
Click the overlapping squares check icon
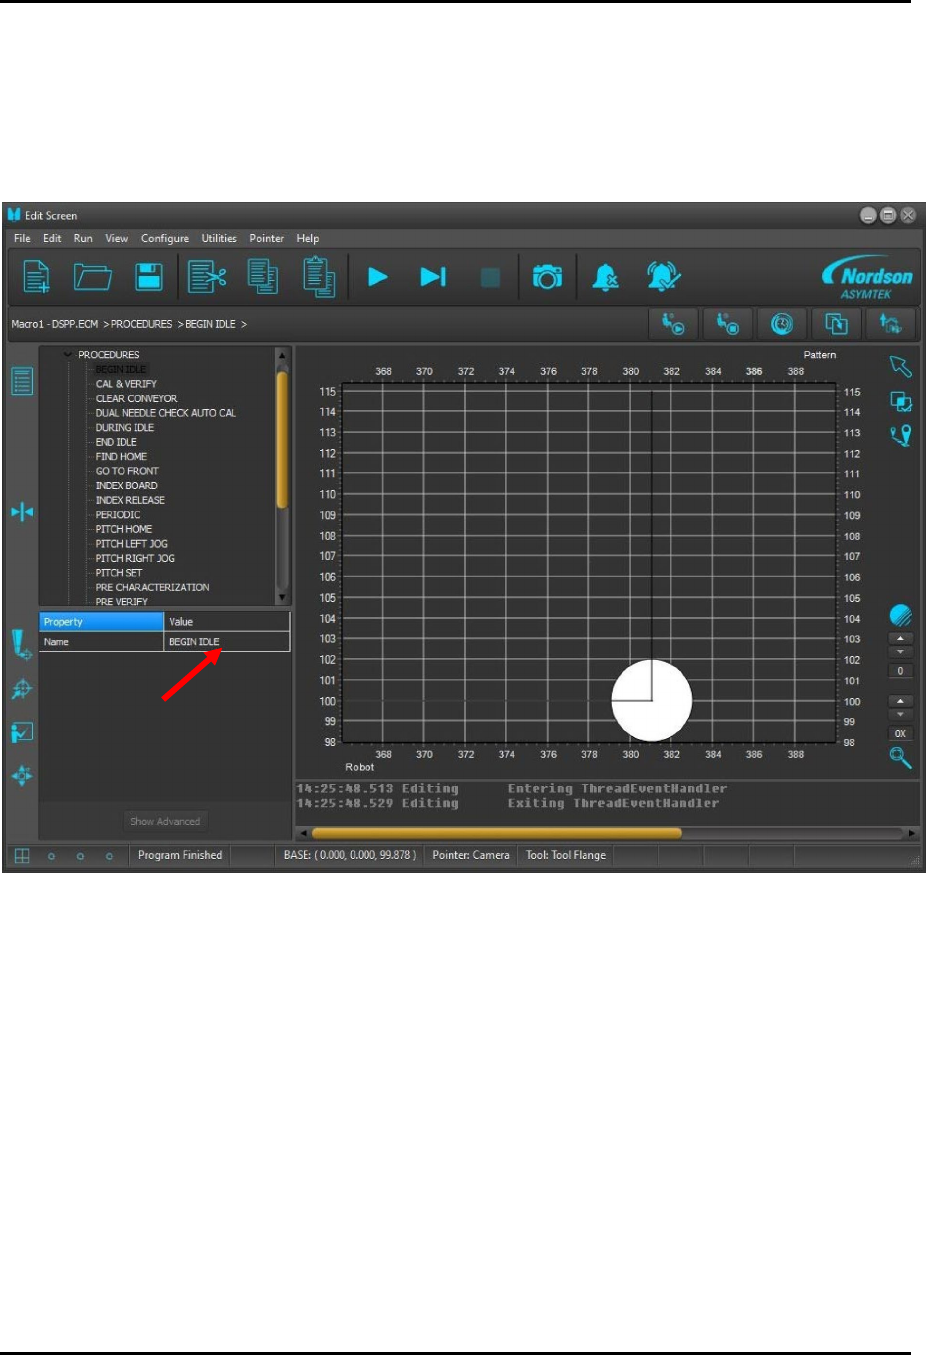[x=901, y=402]
